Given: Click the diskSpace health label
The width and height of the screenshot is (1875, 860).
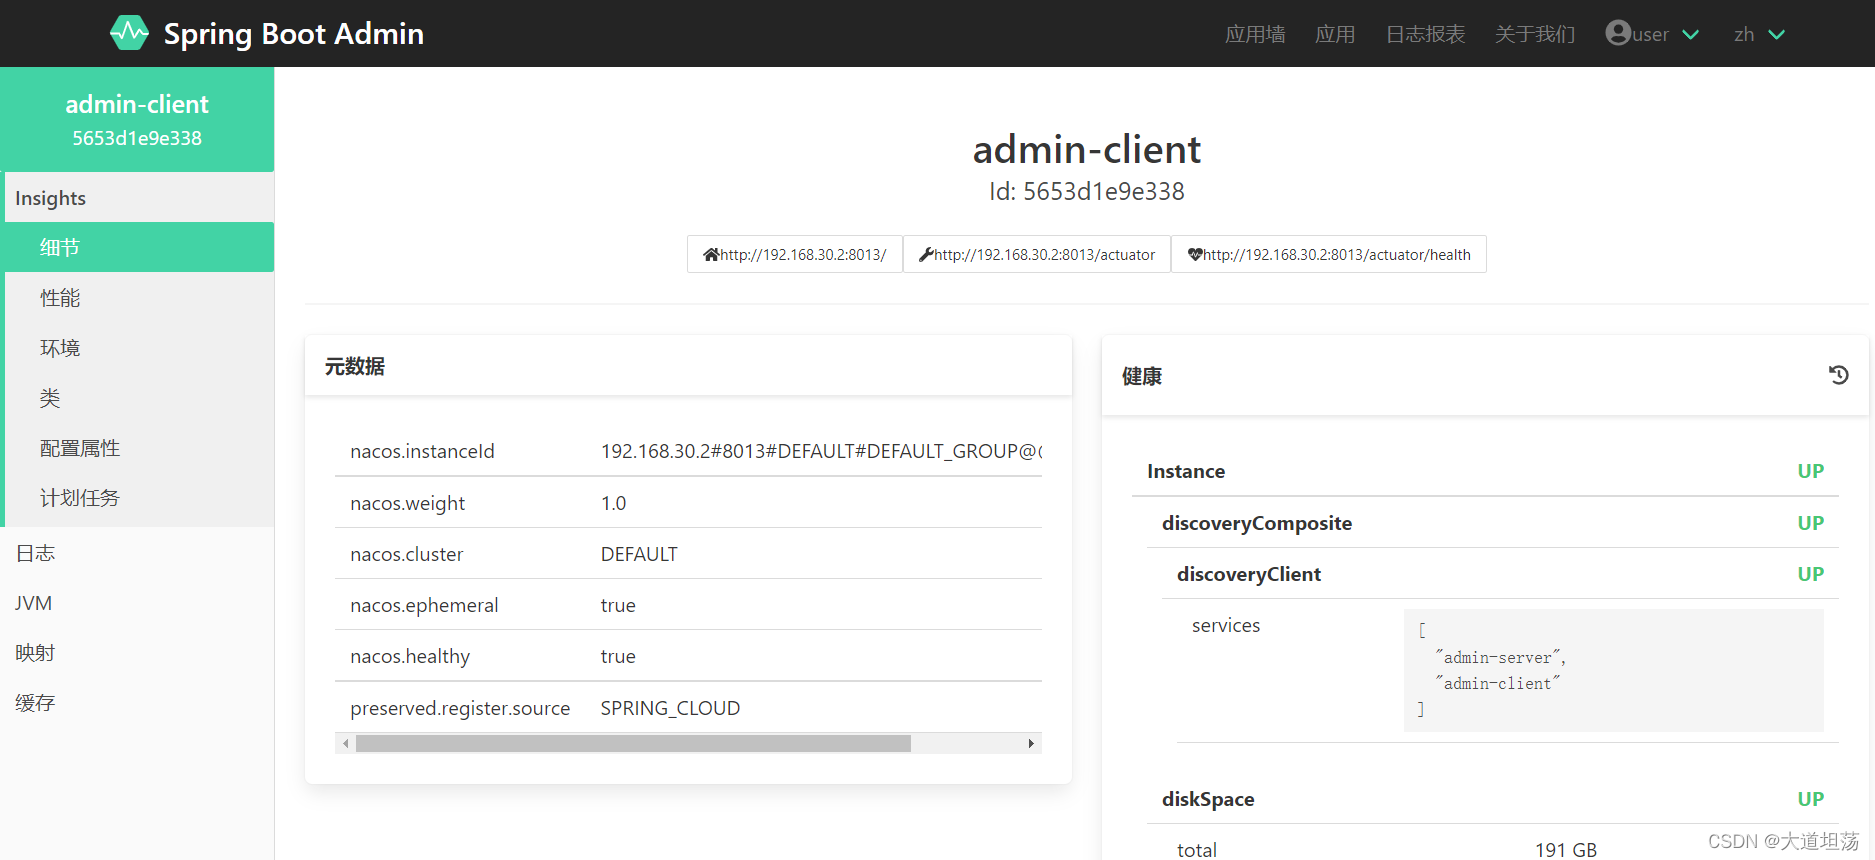Looking at the screenshot, I should point(1208,799).
